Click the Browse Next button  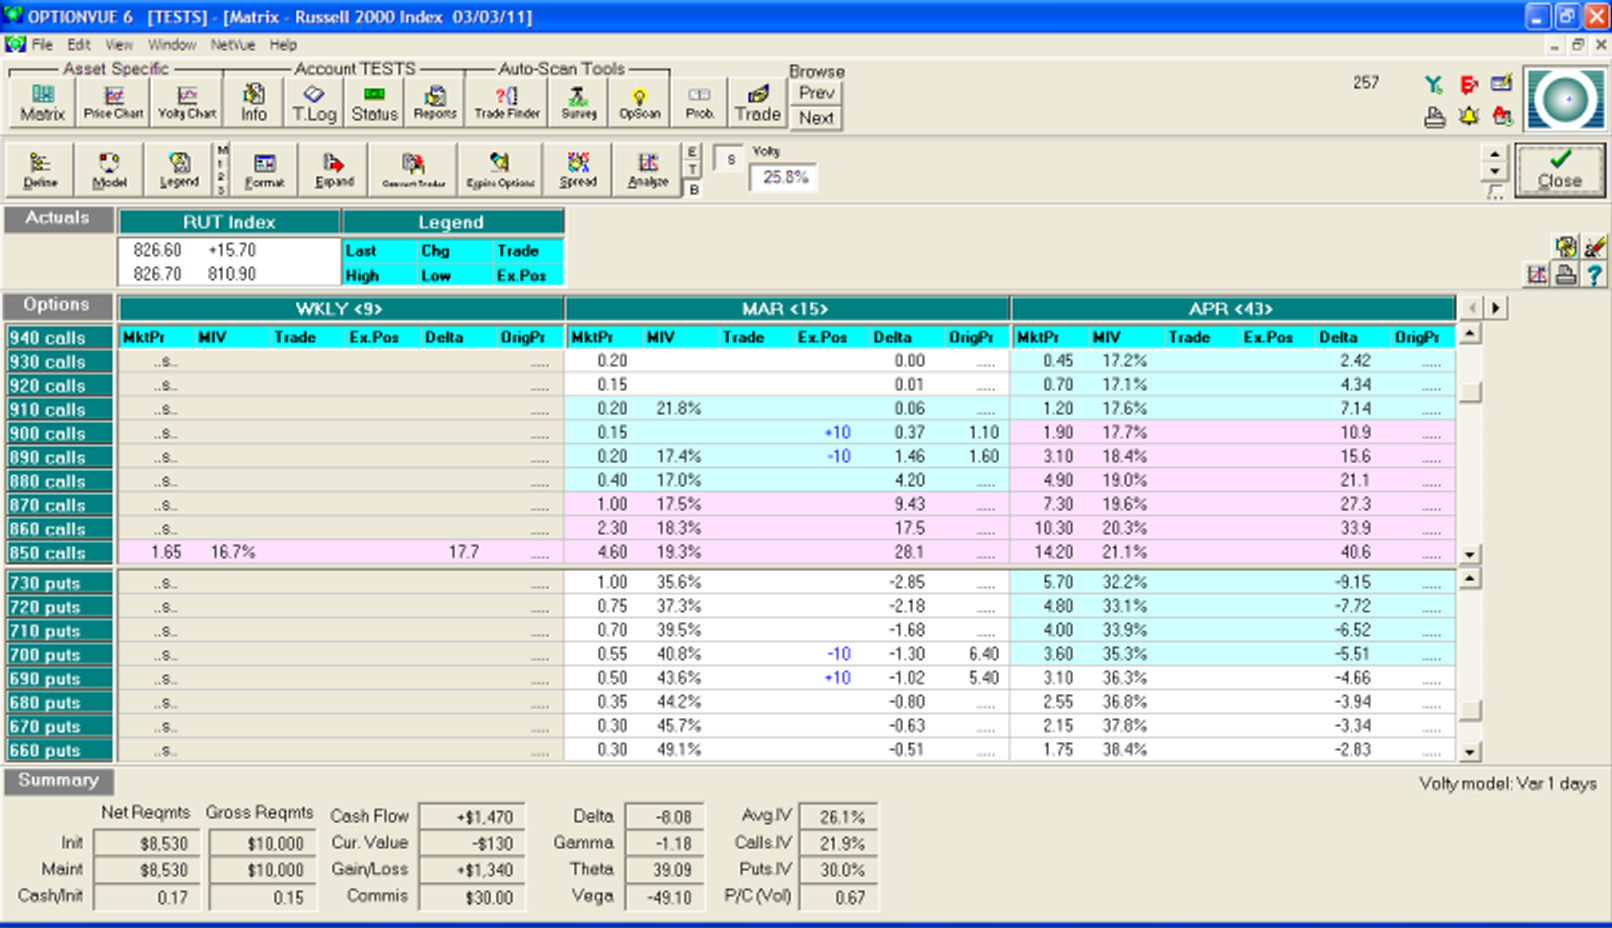(x=816, y=118)
